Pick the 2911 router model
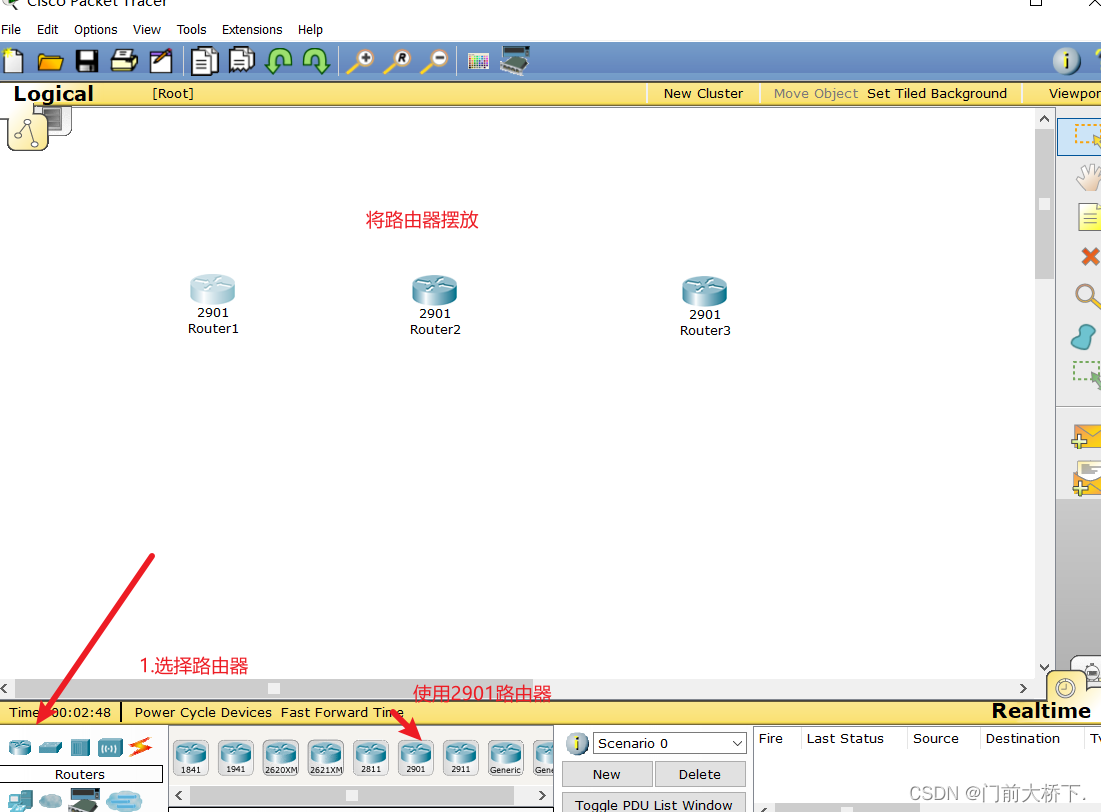This screenshot has width=1101, height=812. [x=461, y=757]
